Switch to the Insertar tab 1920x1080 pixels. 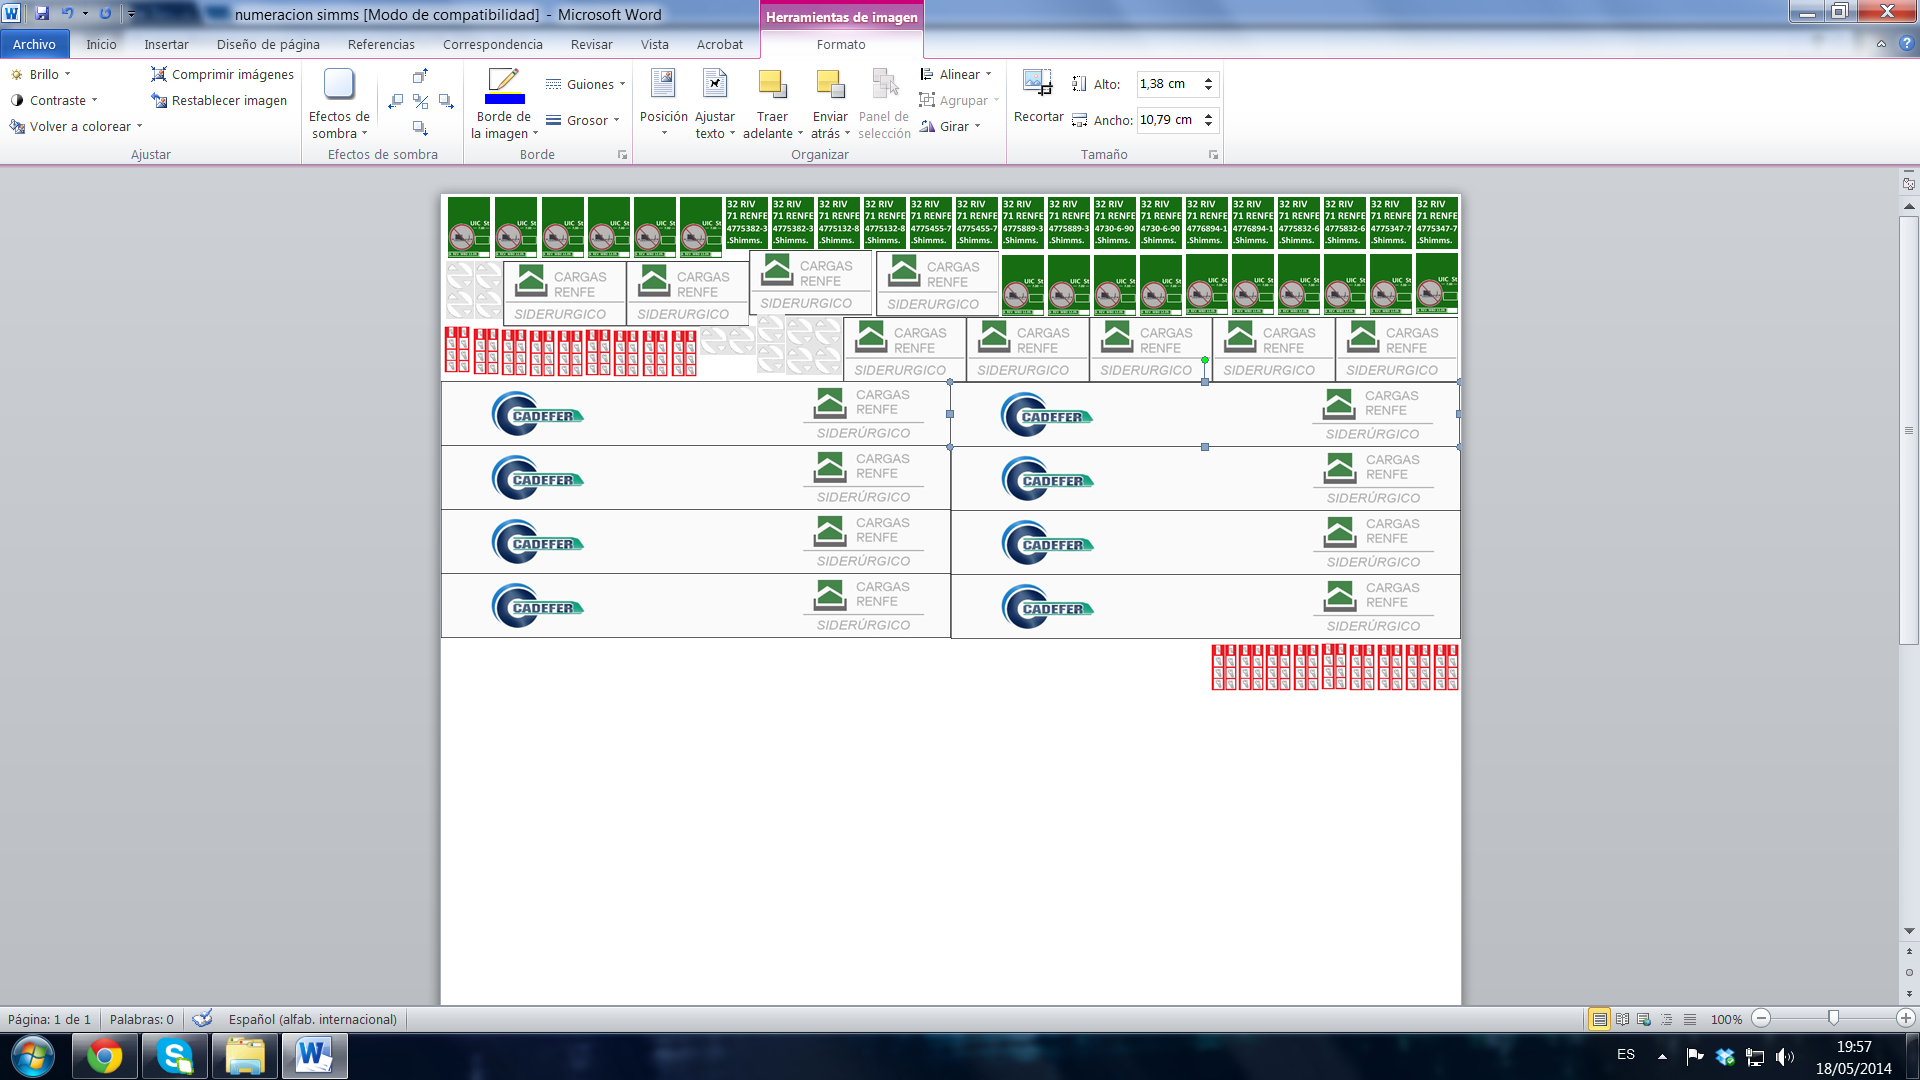tap(166, 44)
